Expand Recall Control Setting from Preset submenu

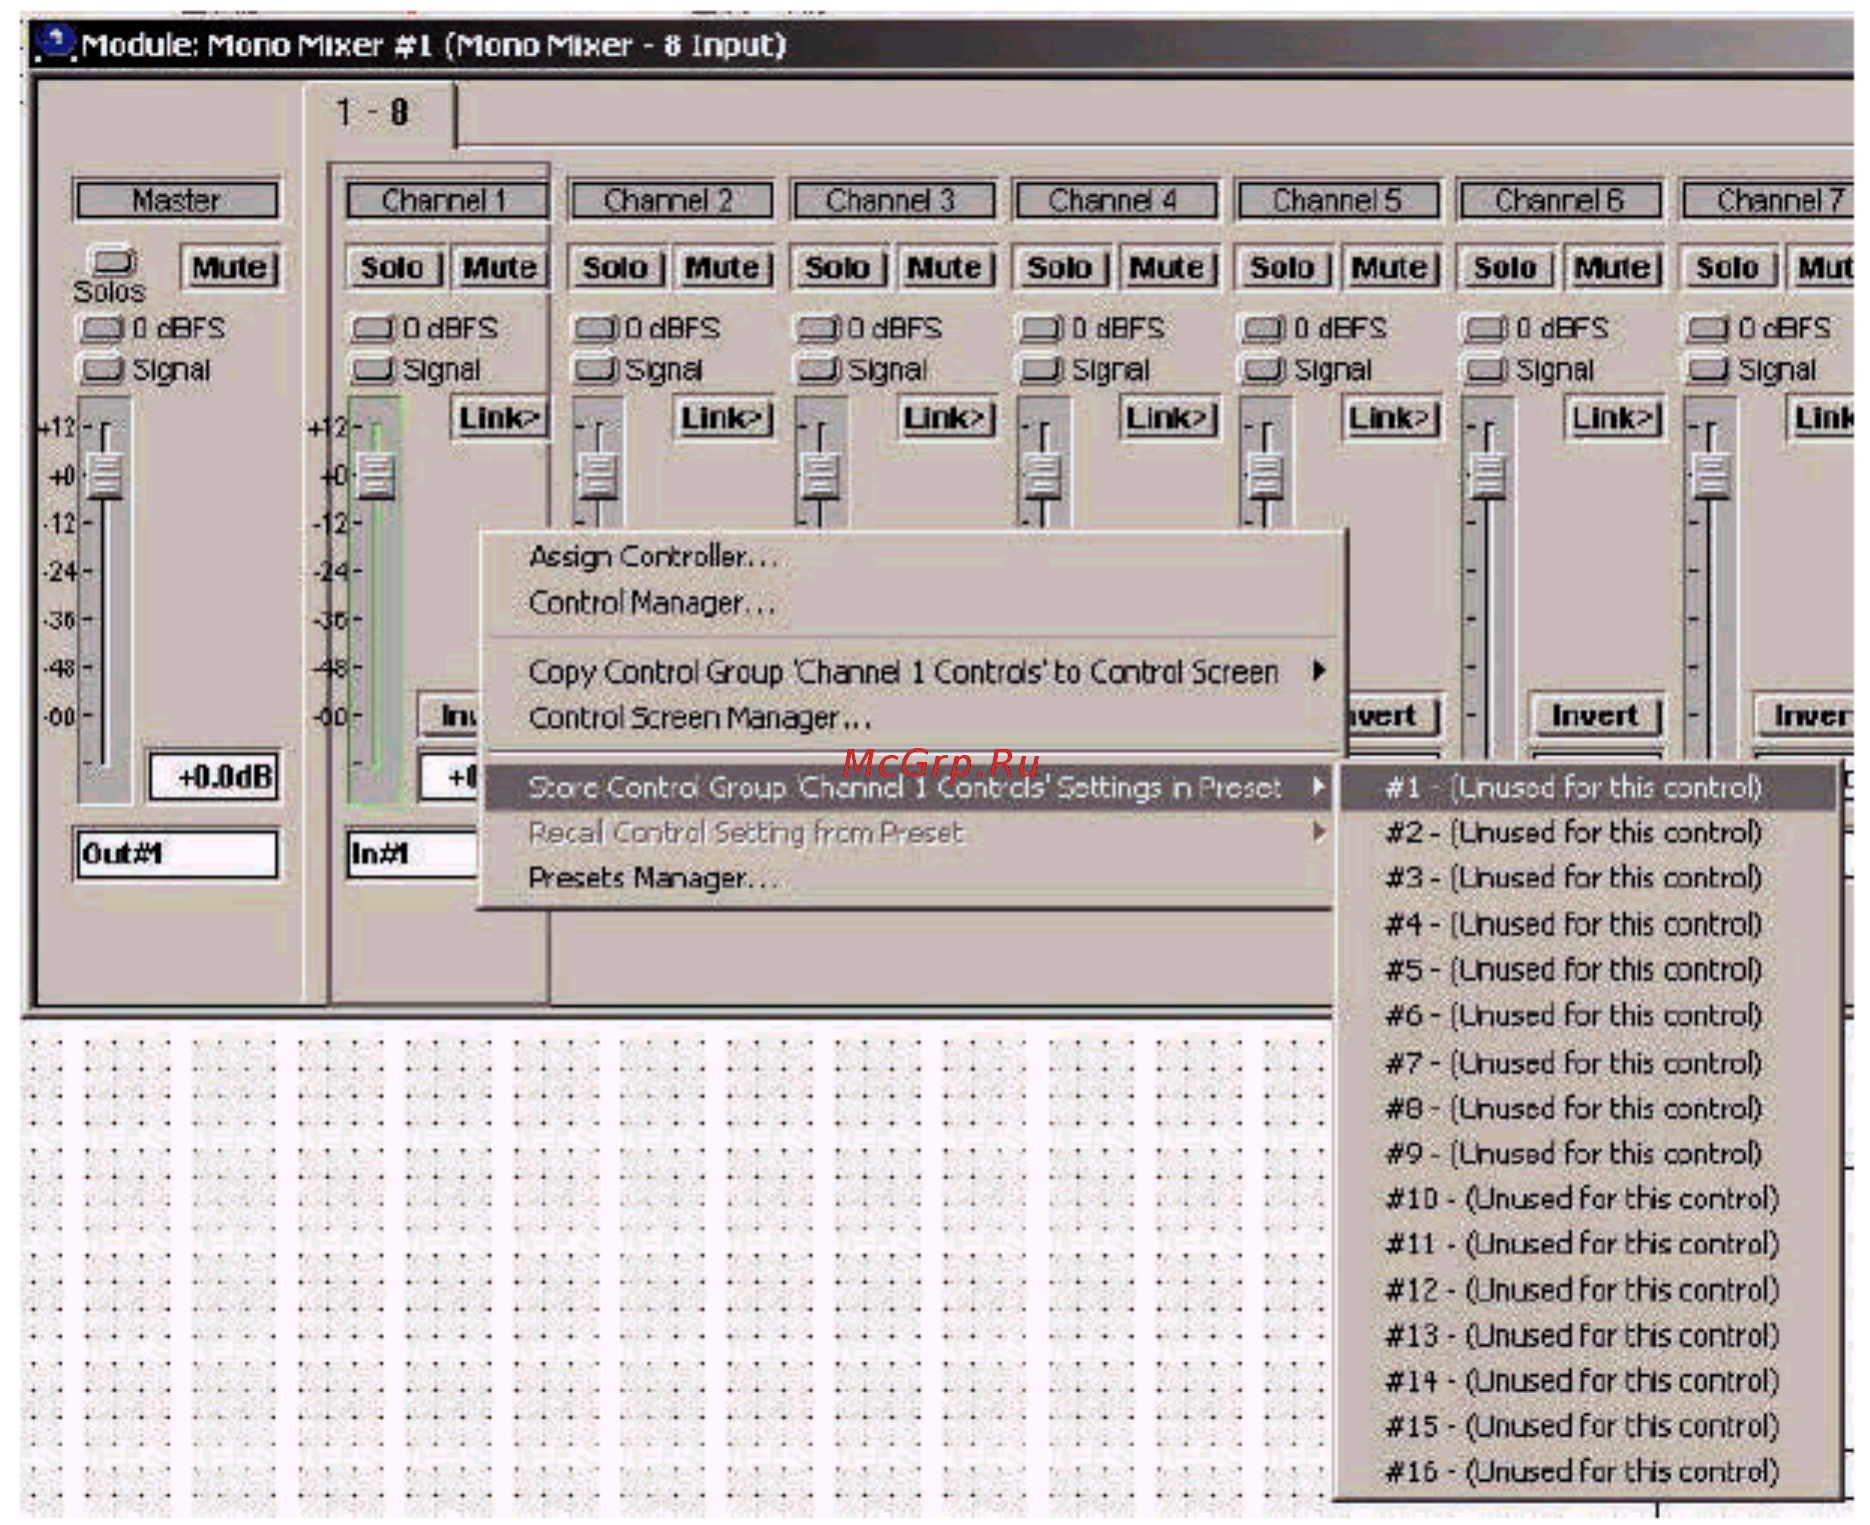coord(911,832)
